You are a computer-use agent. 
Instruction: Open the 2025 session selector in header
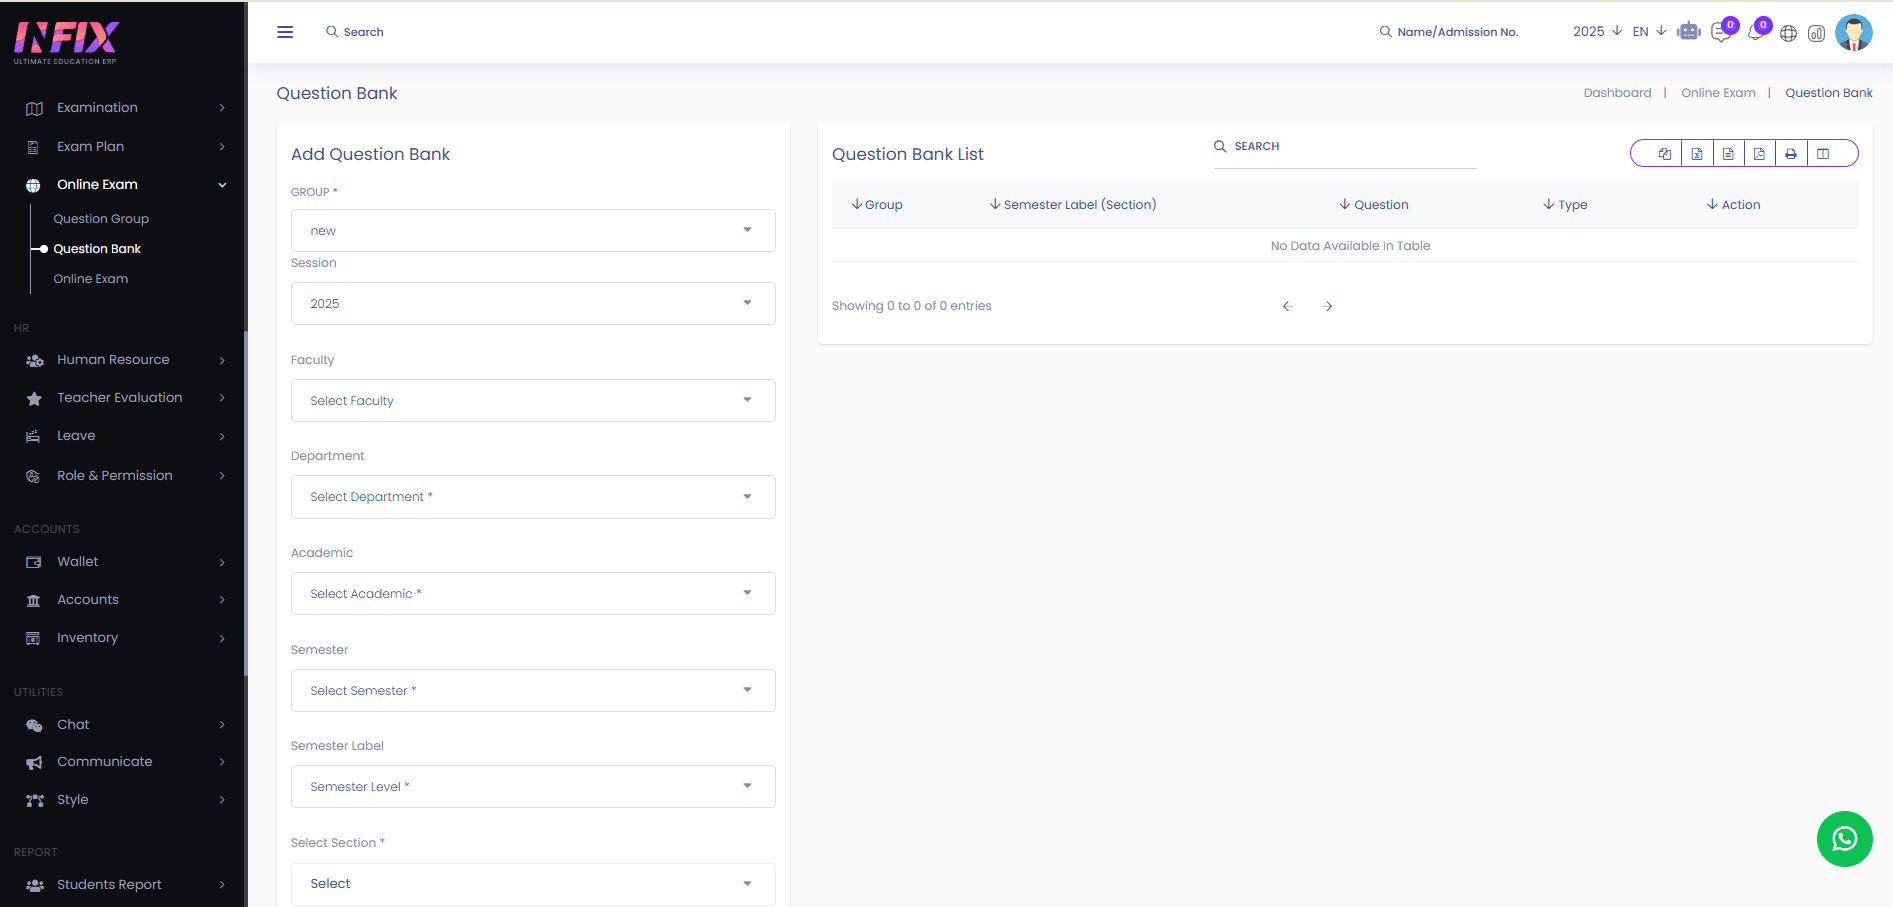coord(1597,32)
